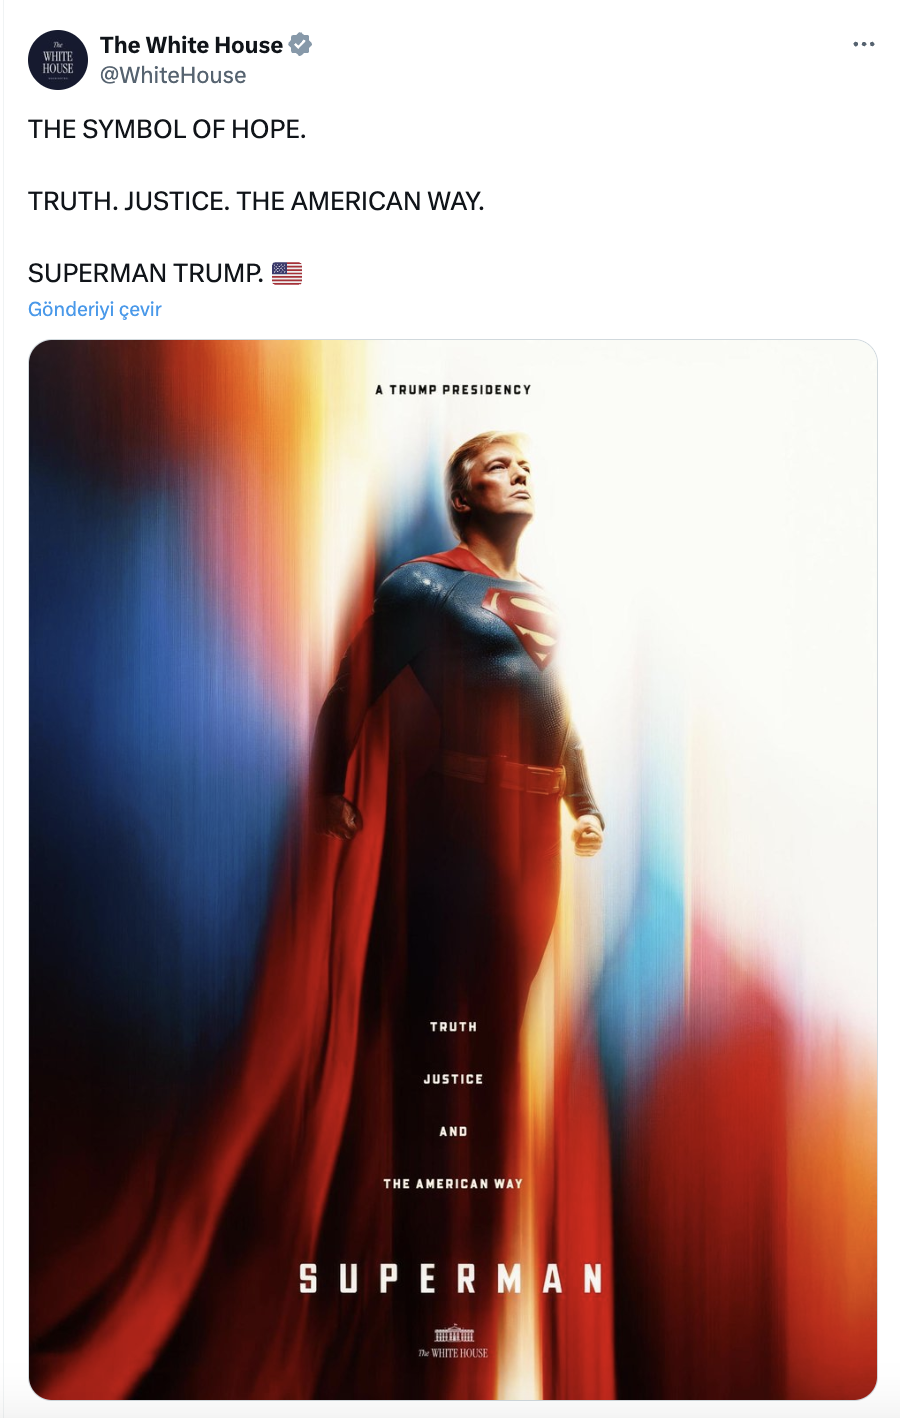Screen dimensions: 900x1418
Task: Click the Superman S emblem on chest
Action: coord(520,622)
